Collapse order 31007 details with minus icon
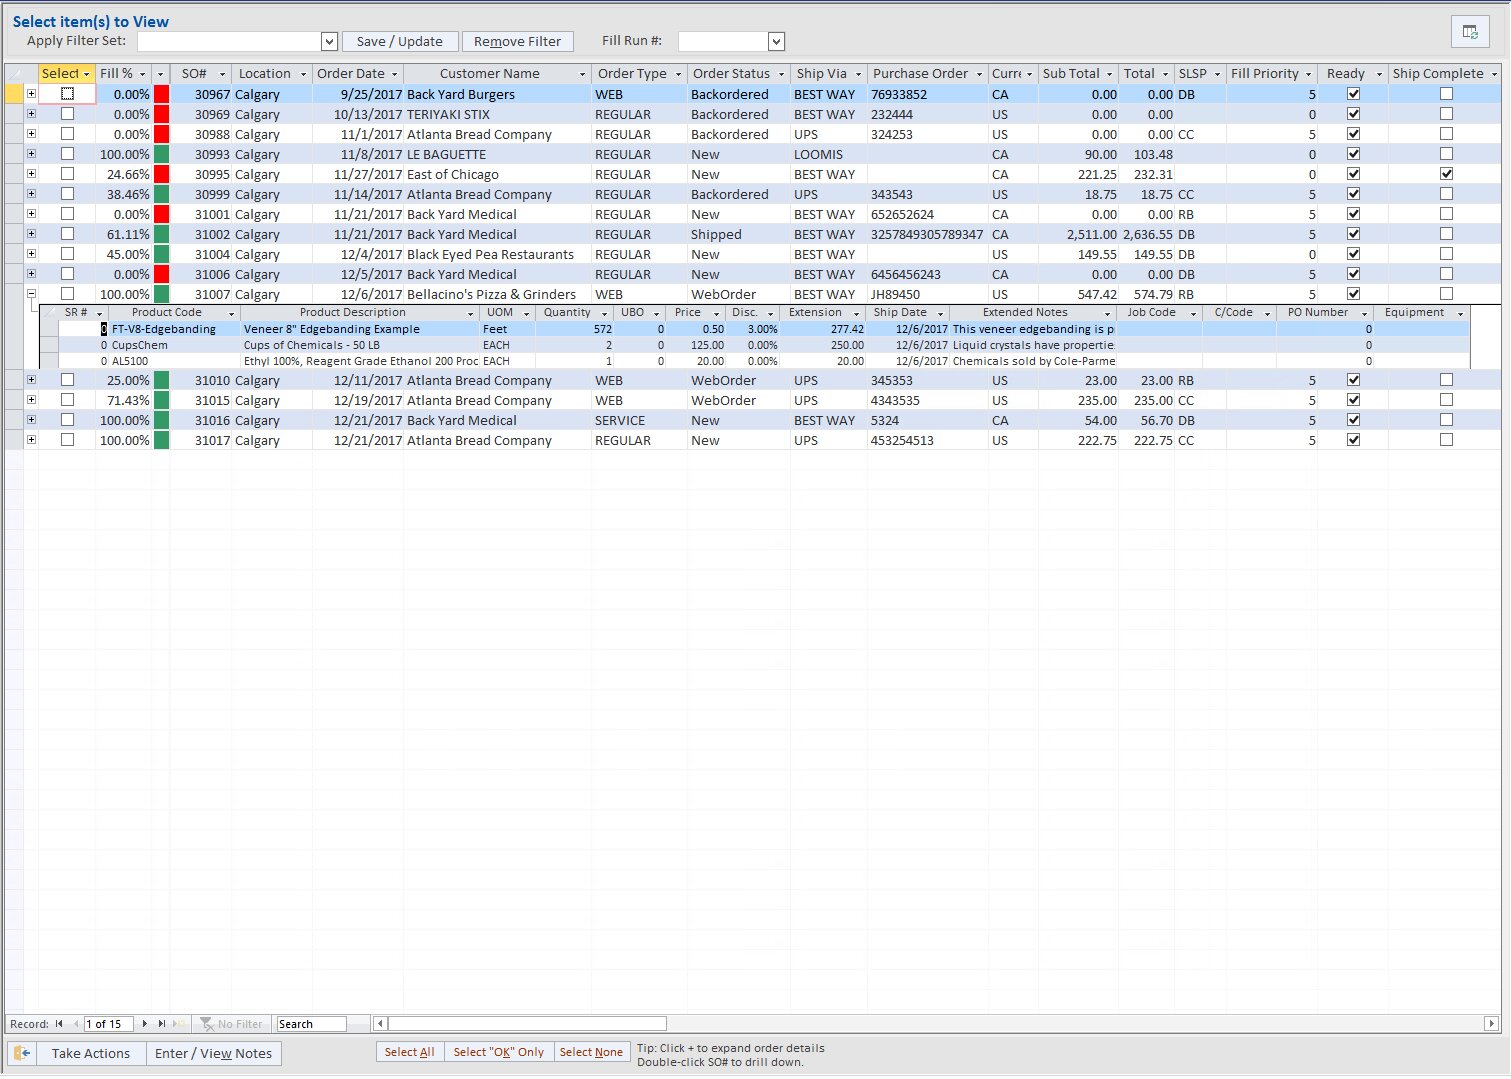This screenshot has height=1079, width=1511. (31, 294)
